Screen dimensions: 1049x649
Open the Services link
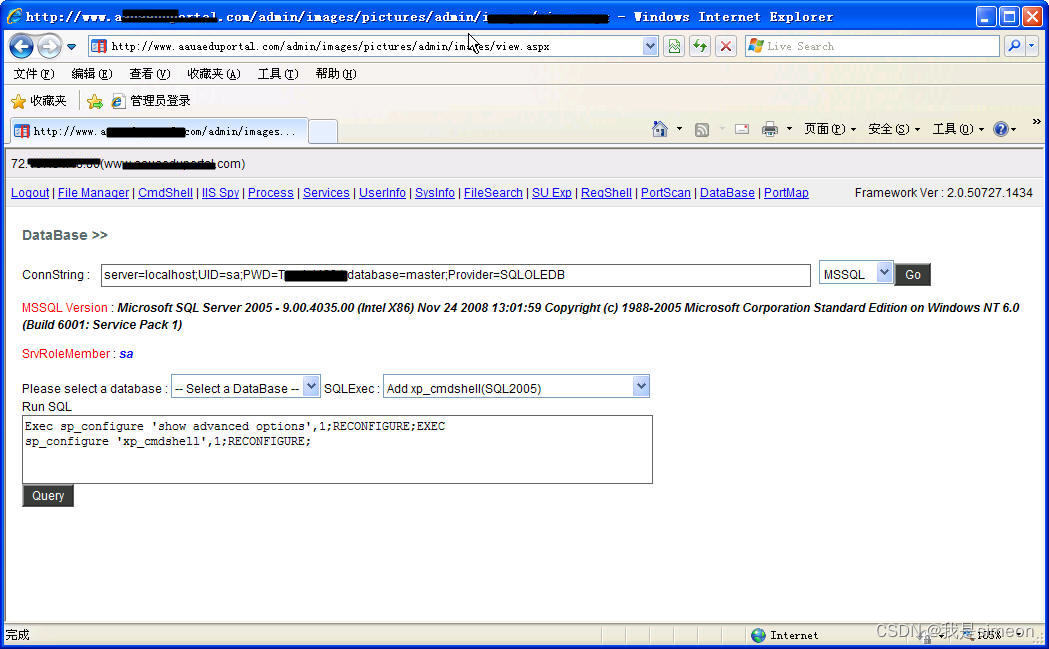pyautogui.click(x=326, y=193)
